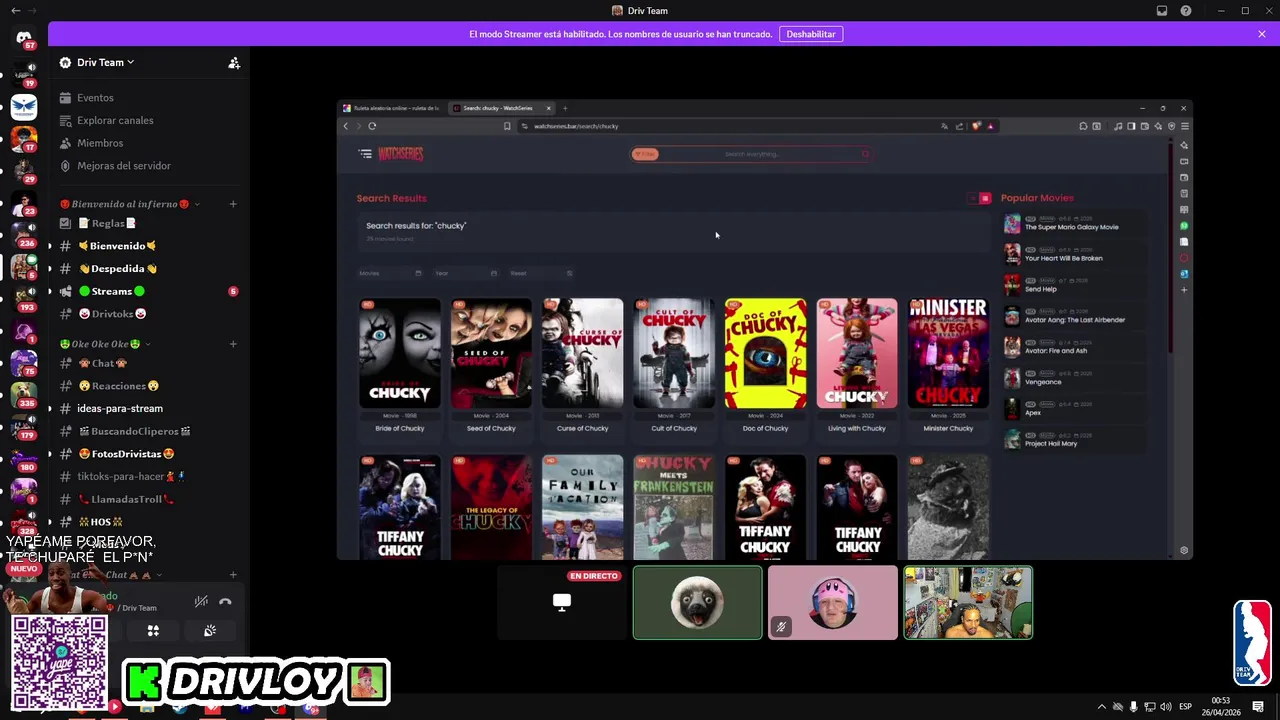Click the WatchSeries Filter button

click(645, 154)
